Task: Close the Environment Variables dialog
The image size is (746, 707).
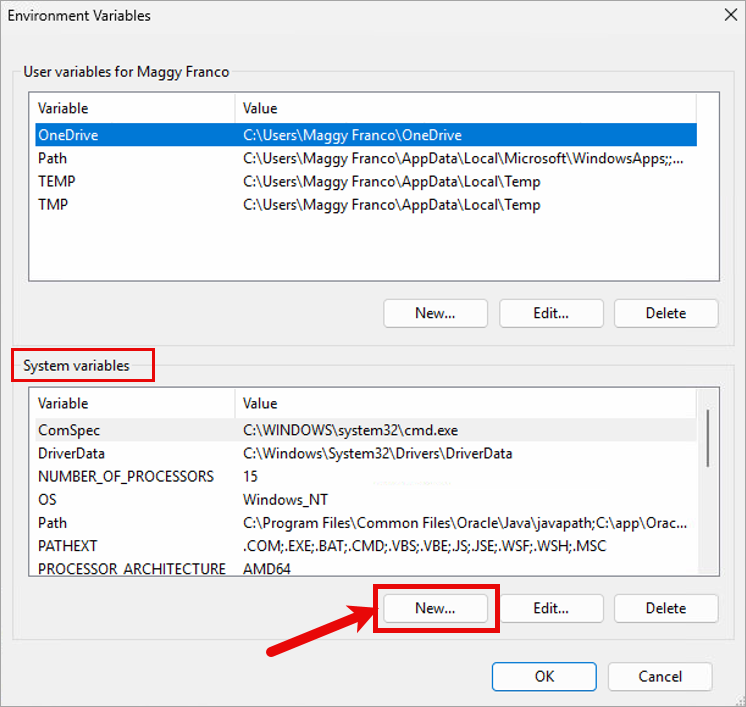Action: tap(726, 16)
